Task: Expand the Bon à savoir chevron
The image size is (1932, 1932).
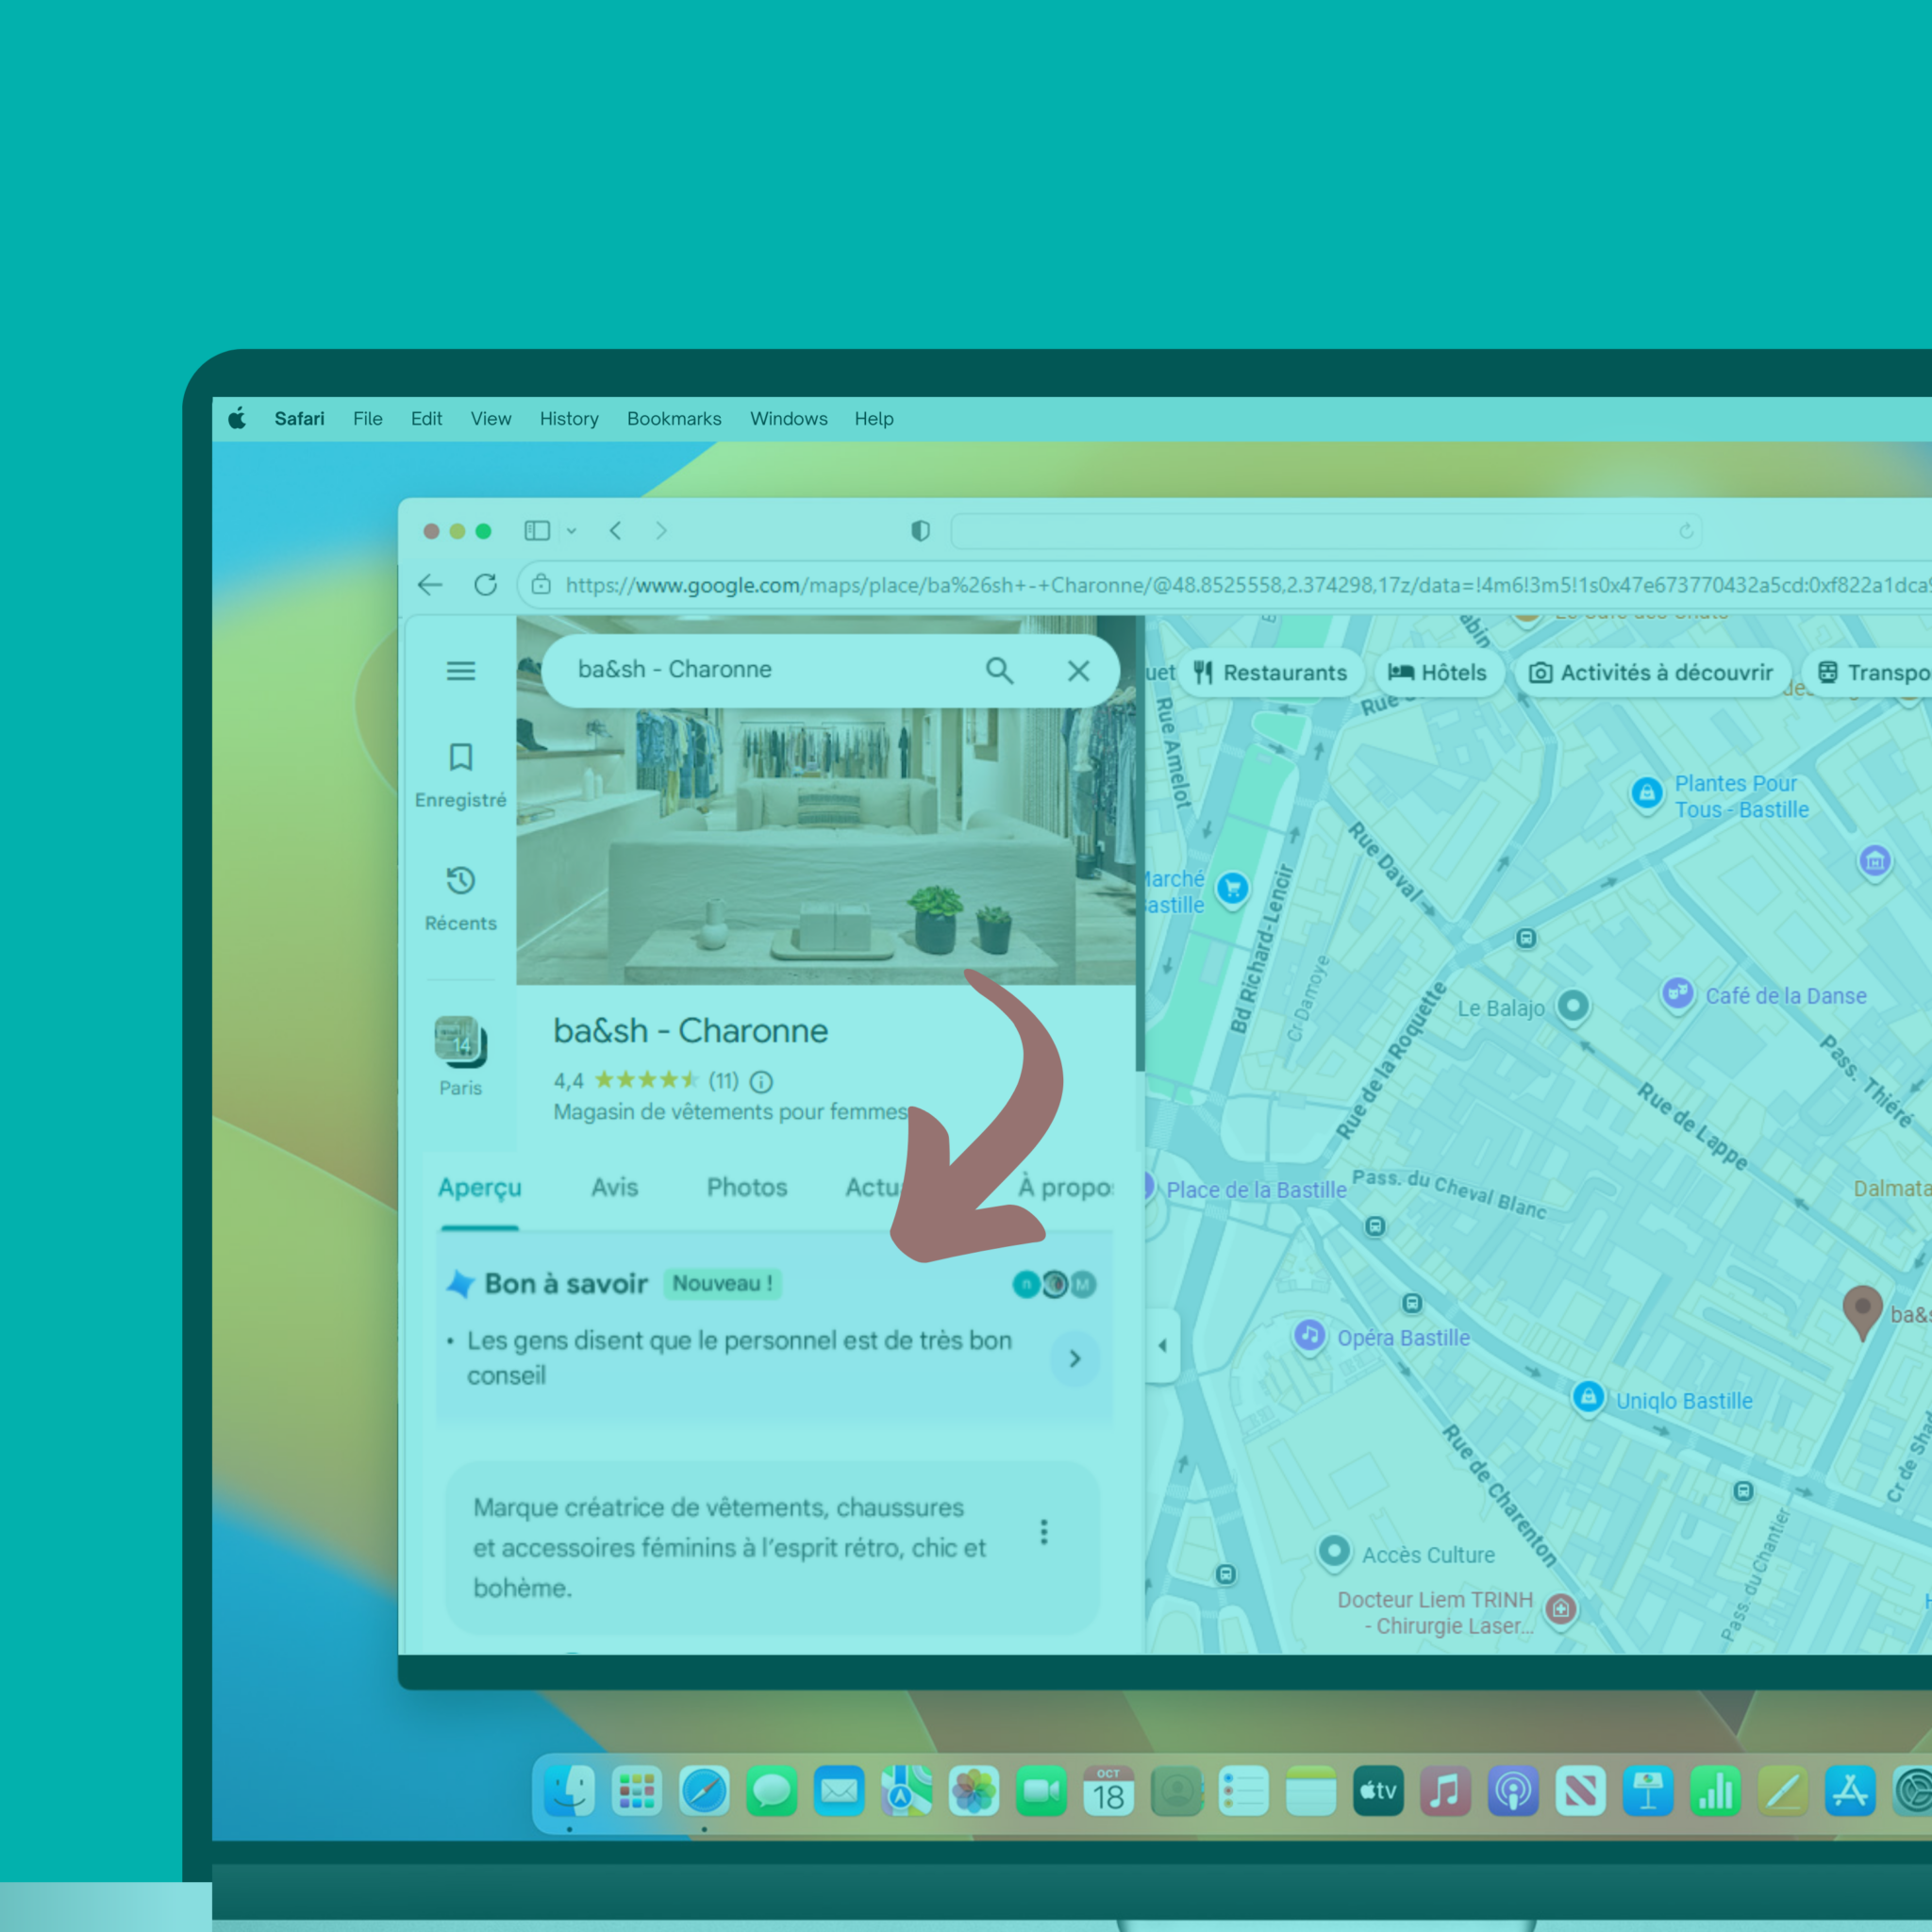Action: point(1075,1358)
